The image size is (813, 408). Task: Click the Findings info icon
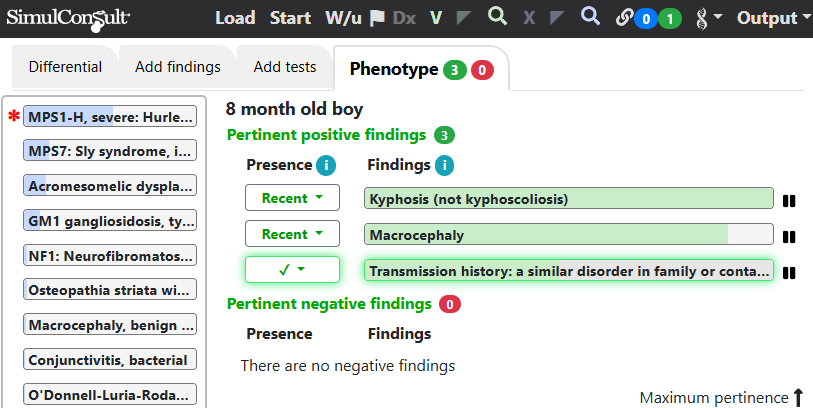444,165
